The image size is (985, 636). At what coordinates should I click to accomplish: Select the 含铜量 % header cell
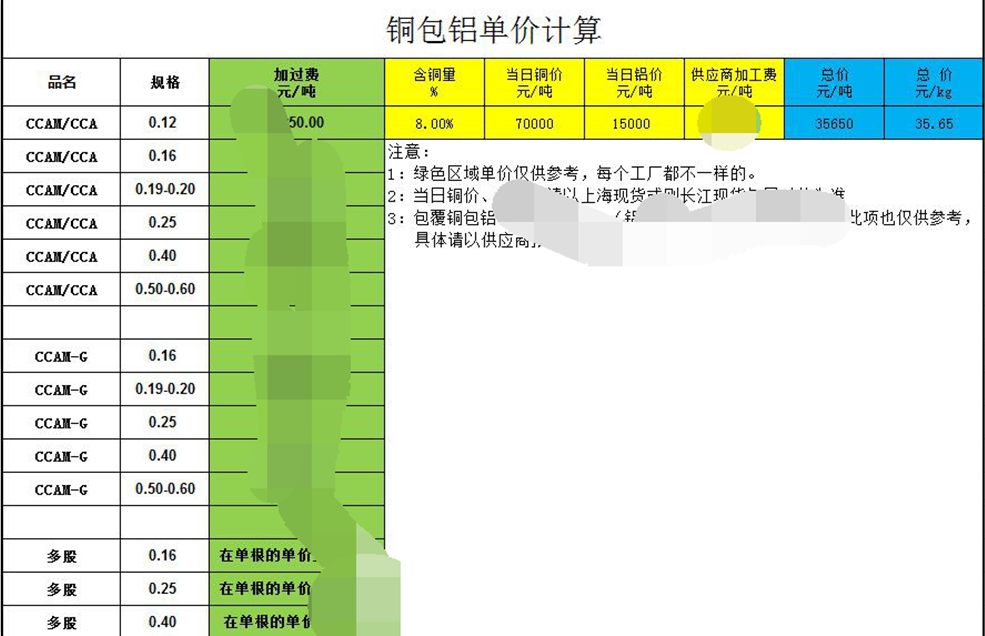click(434, 82)
